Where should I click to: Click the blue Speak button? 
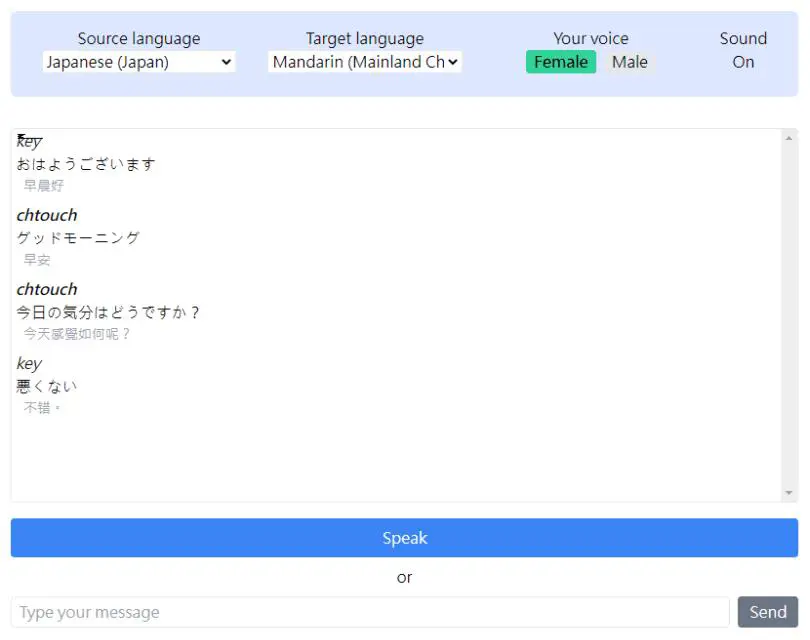pyautogui.click(x=404, y=538)
